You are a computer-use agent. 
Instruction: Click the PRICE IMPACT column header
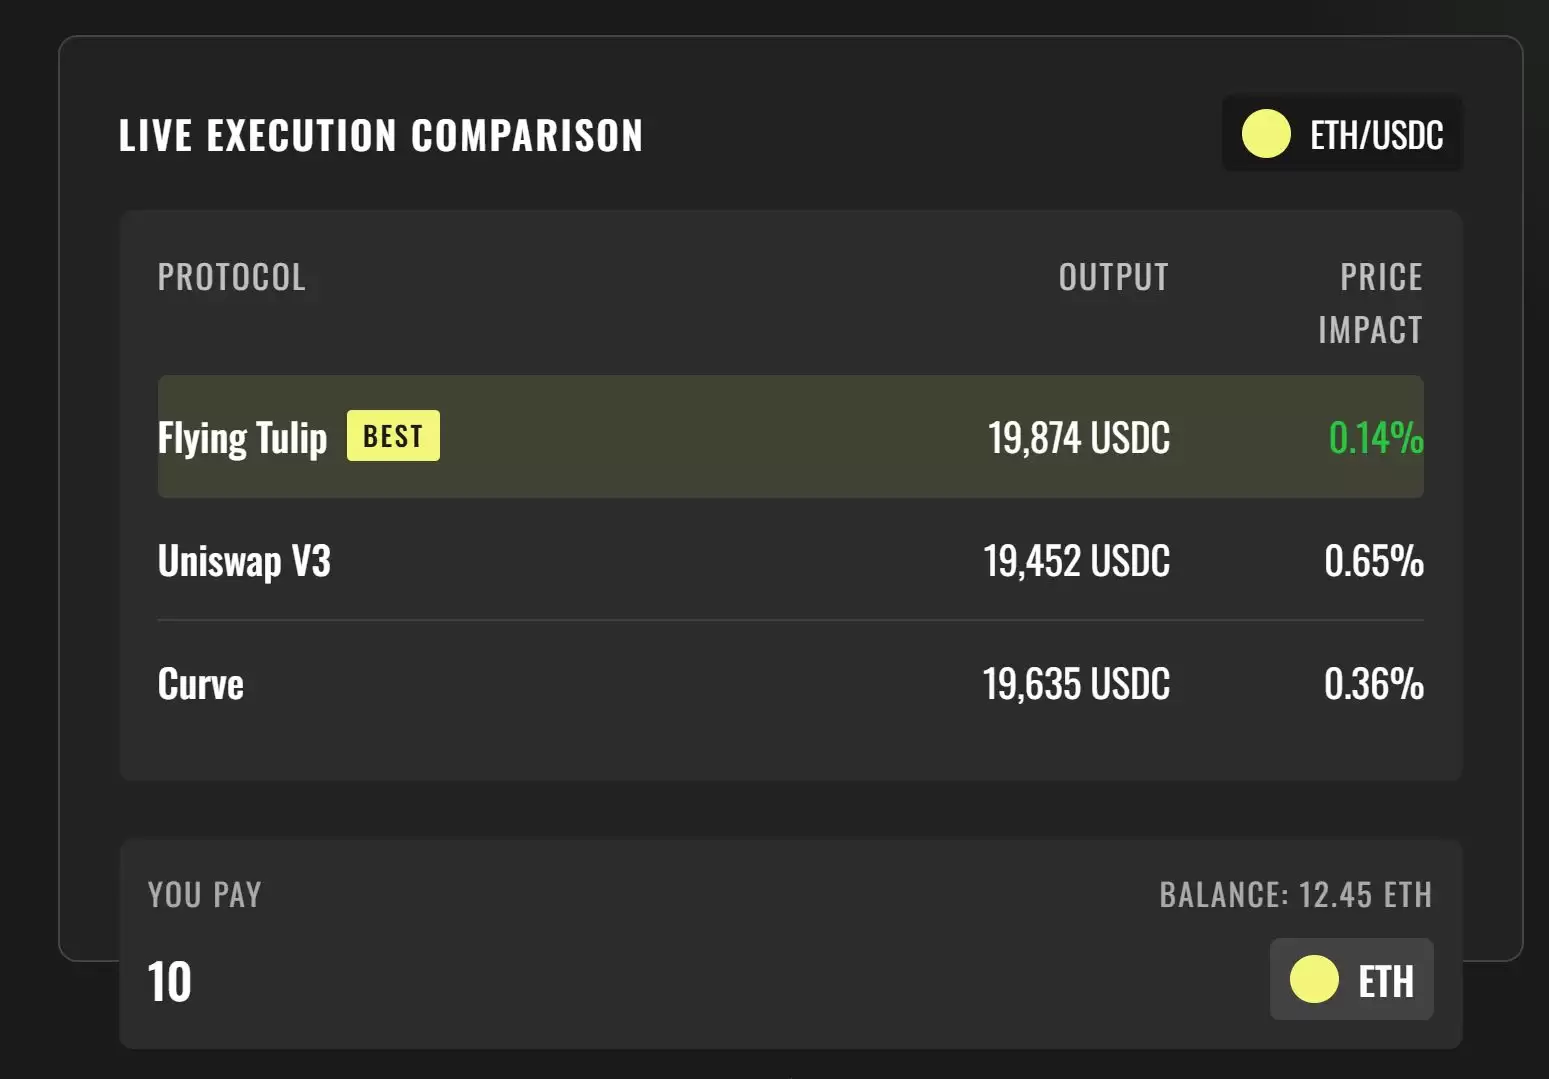[x=1370, y=303]
